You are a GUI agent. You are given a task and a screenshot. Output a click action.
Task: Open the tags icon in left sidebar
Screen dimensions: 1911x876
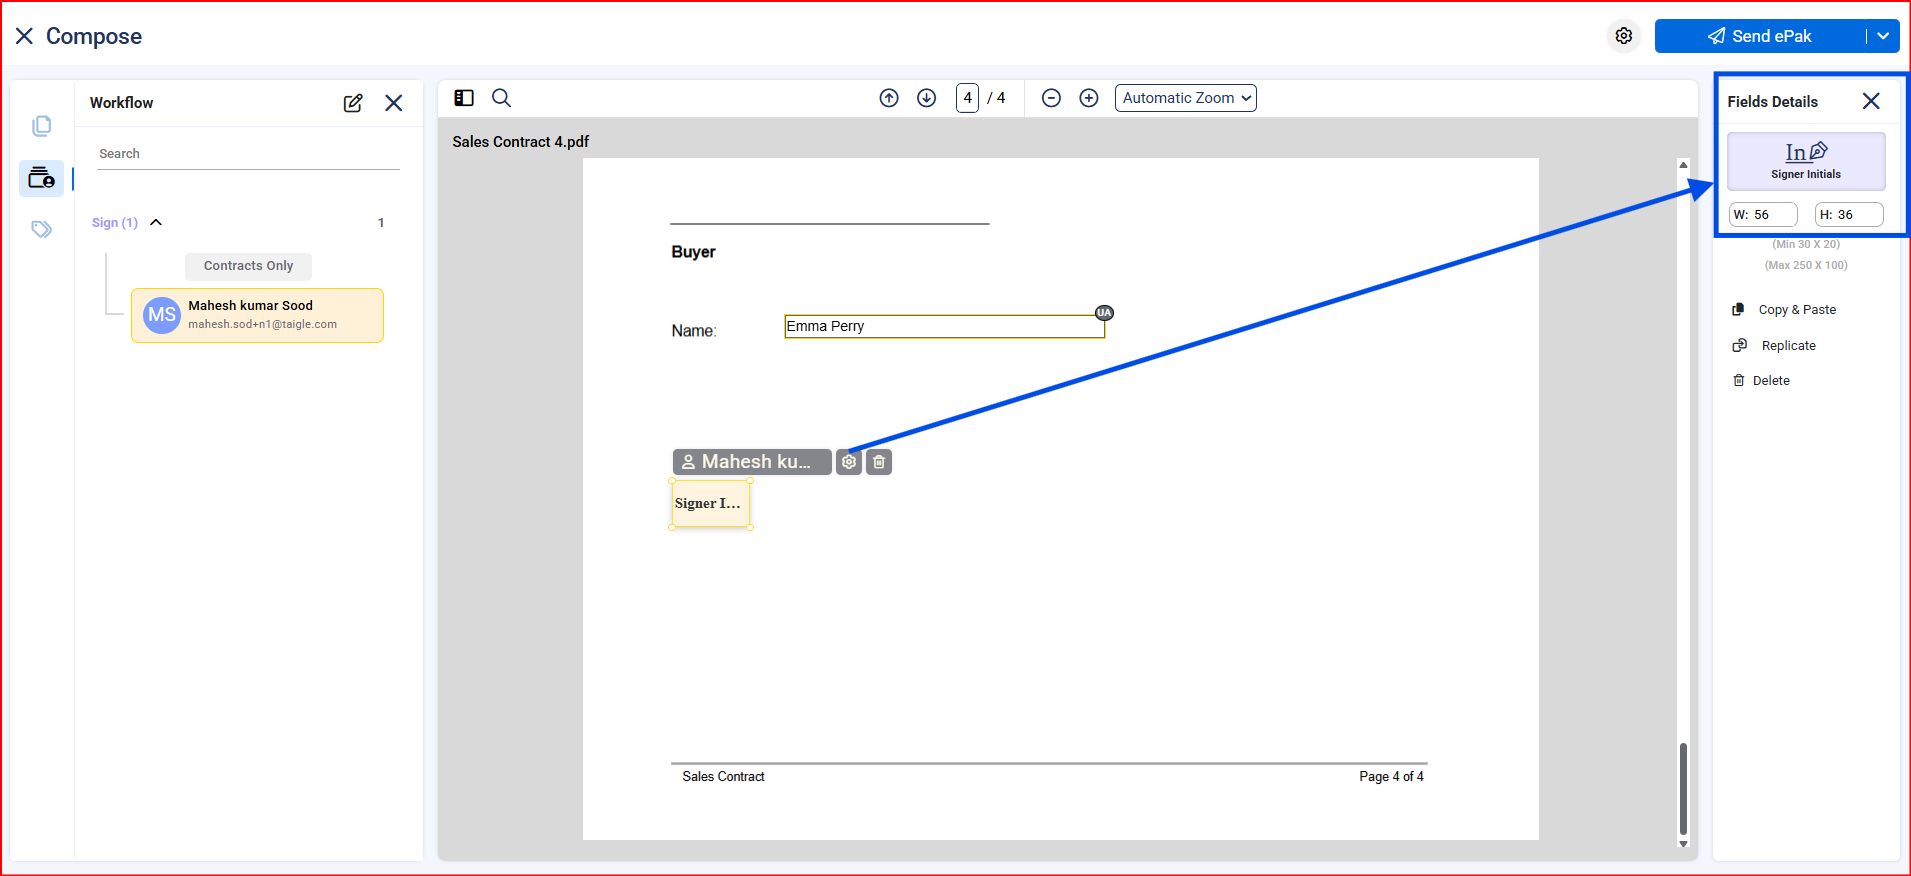pos(41,230)
